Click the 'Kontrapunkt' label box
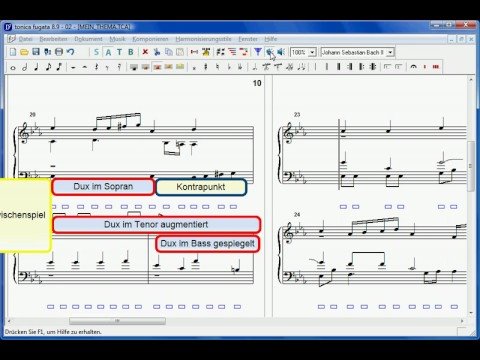The image size is (480, 360). (201, 187)
